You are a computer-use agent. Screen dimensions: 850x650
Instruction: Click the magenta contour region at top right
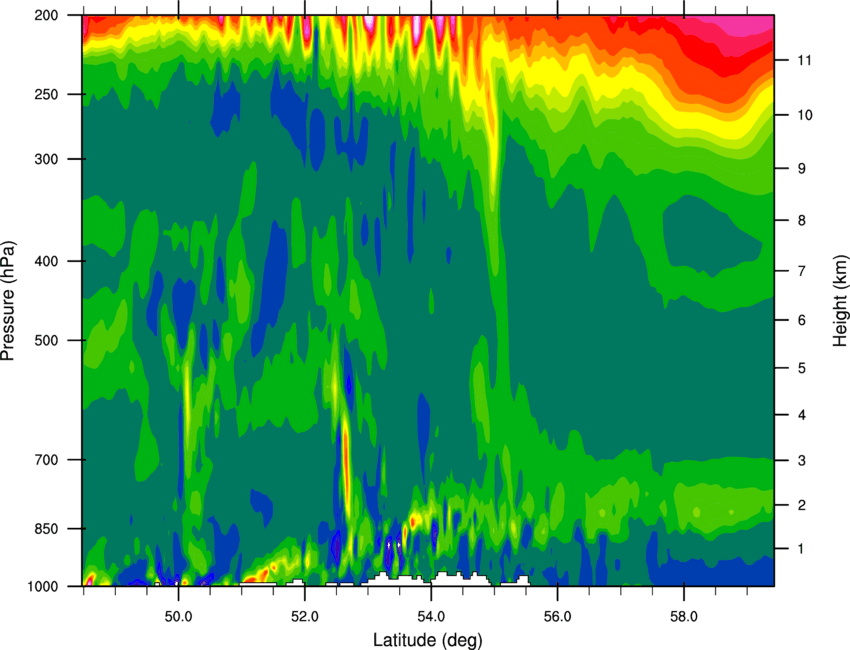click(x=743, y=25)
